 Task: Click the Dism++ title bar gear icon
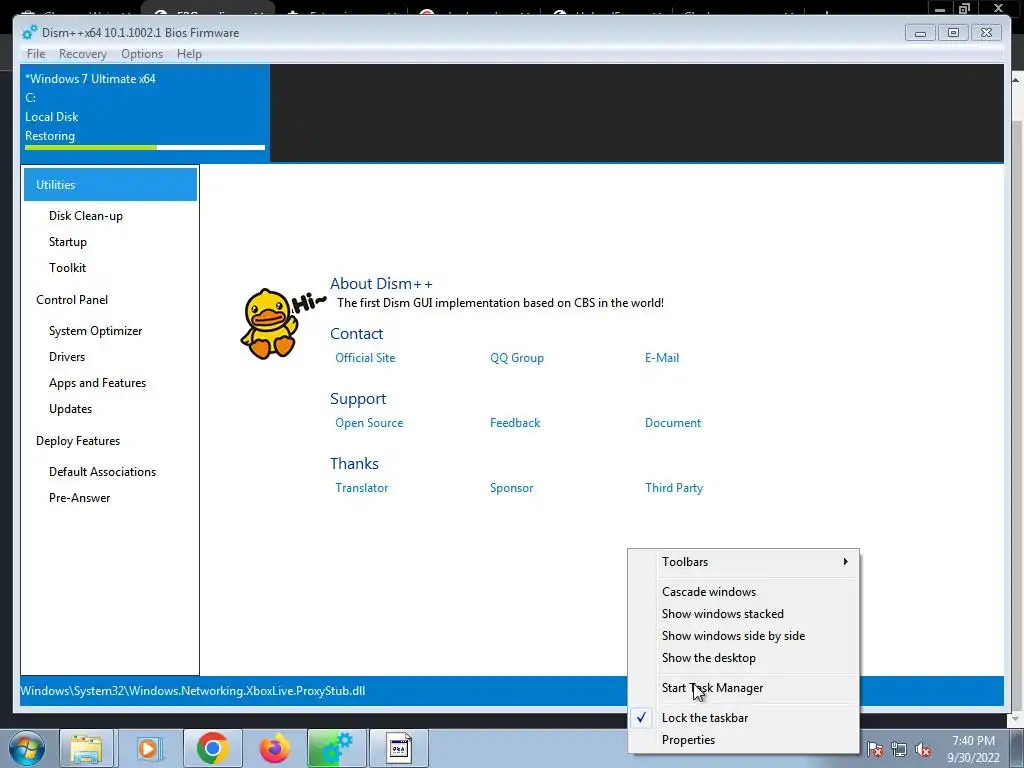coord(30,33)
